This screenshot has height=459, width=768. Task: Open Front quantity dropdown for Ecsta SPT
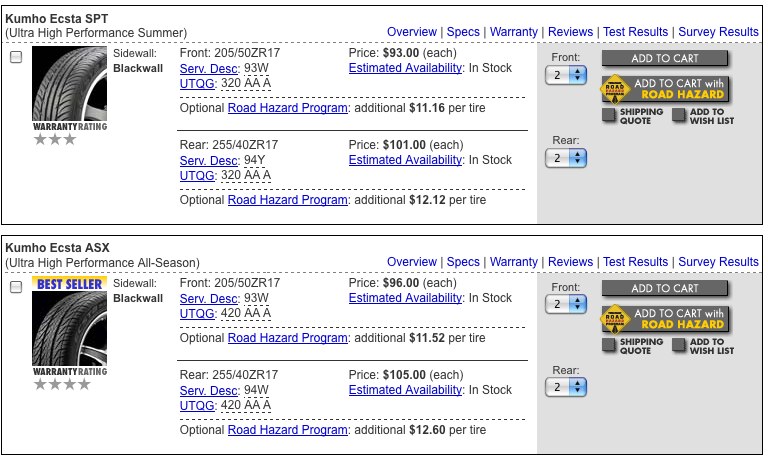click(x=566, y=75)
